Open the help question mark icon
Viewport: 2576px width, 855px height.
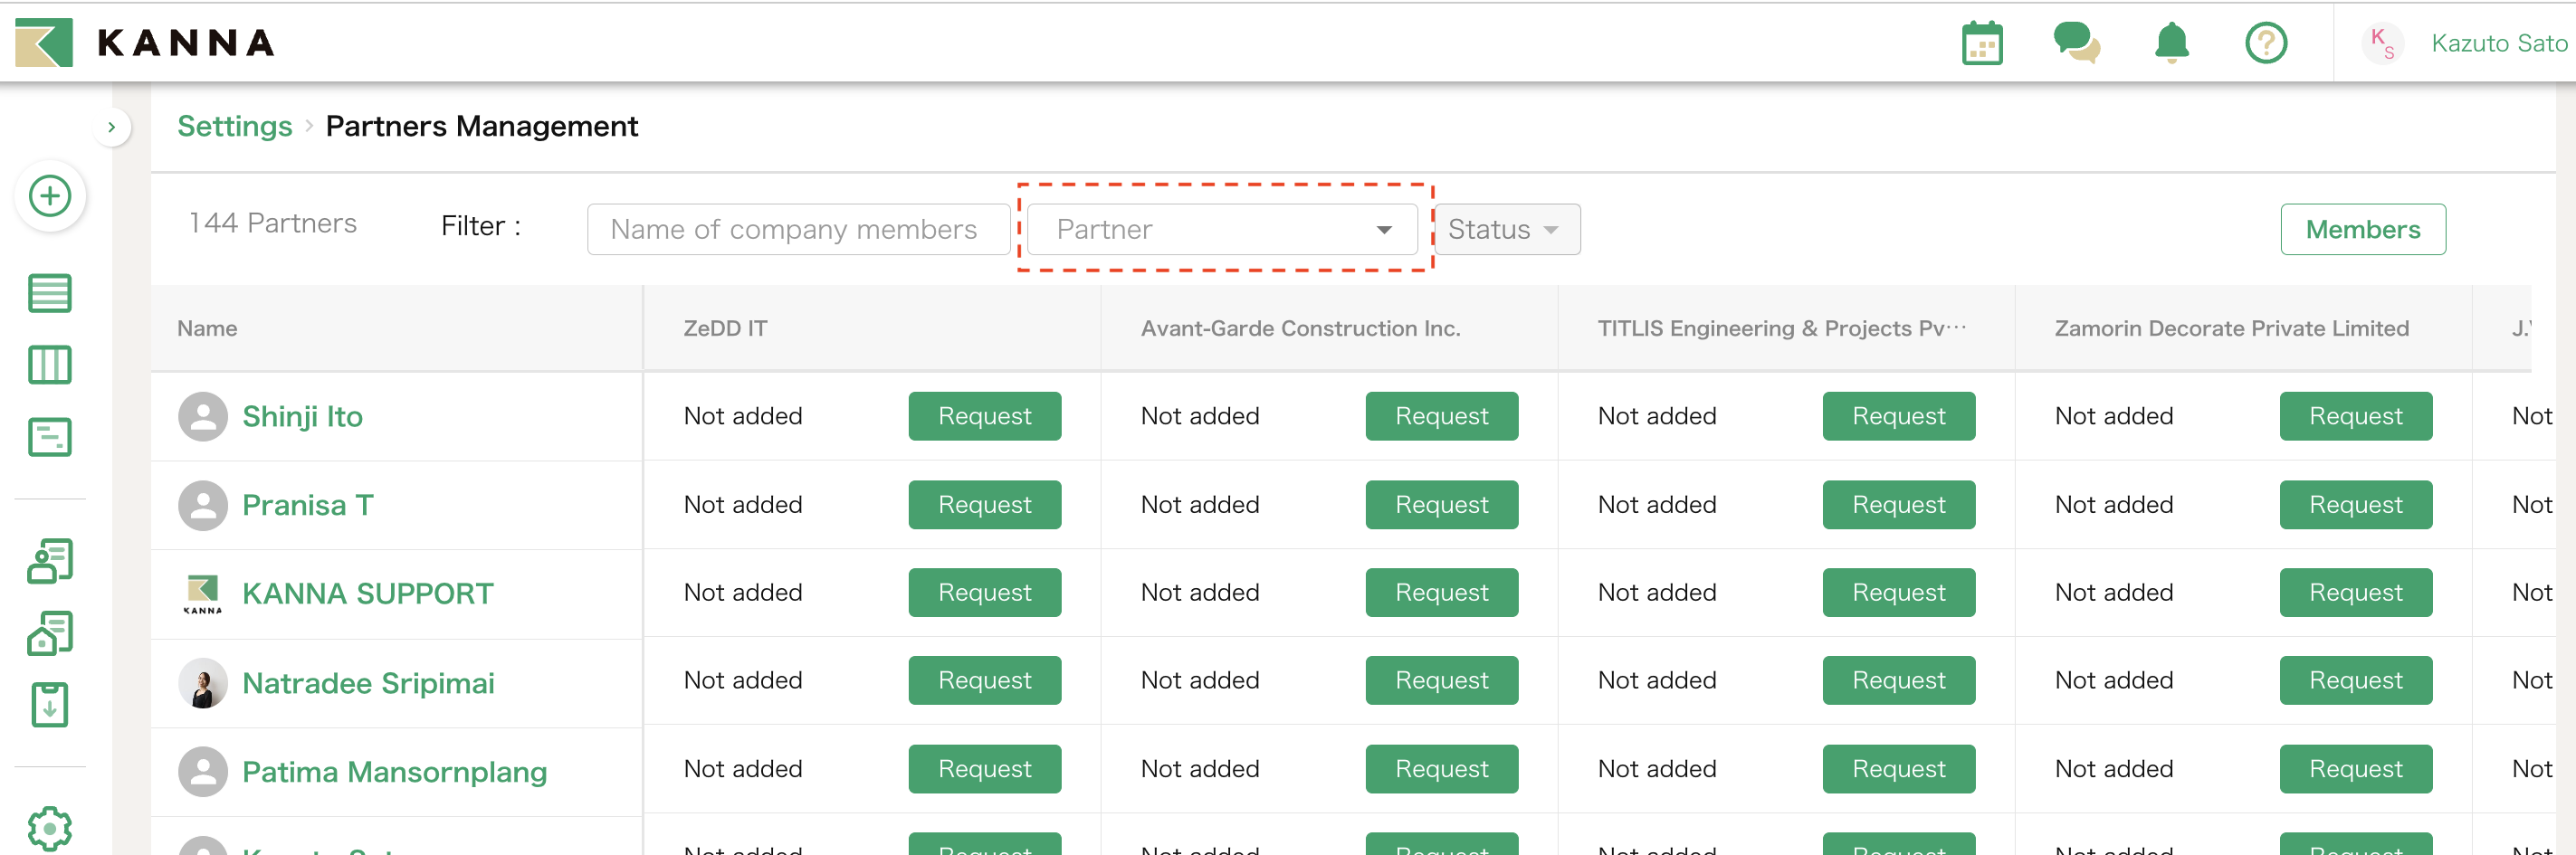[x=2265, y=43]
